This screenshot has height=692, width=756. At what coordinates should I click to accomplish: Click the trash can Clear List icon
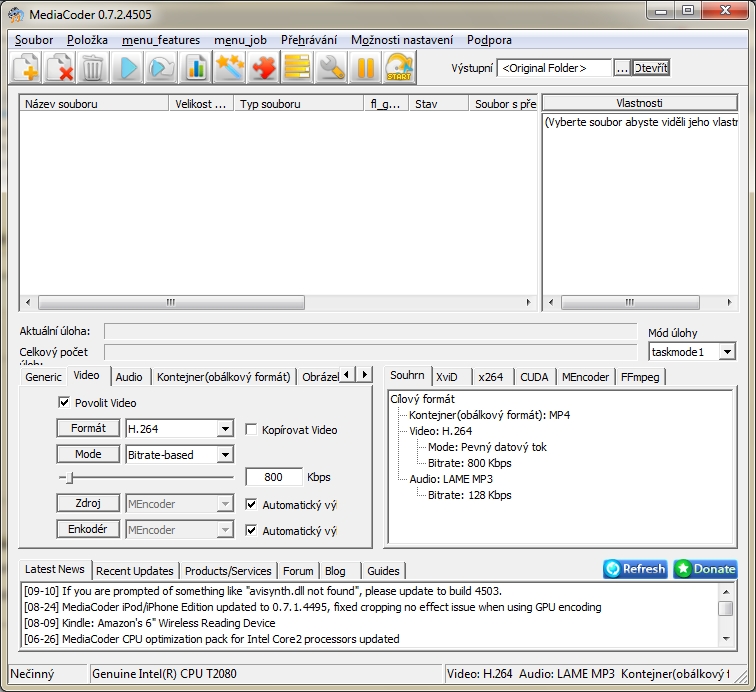click(93, 68)
